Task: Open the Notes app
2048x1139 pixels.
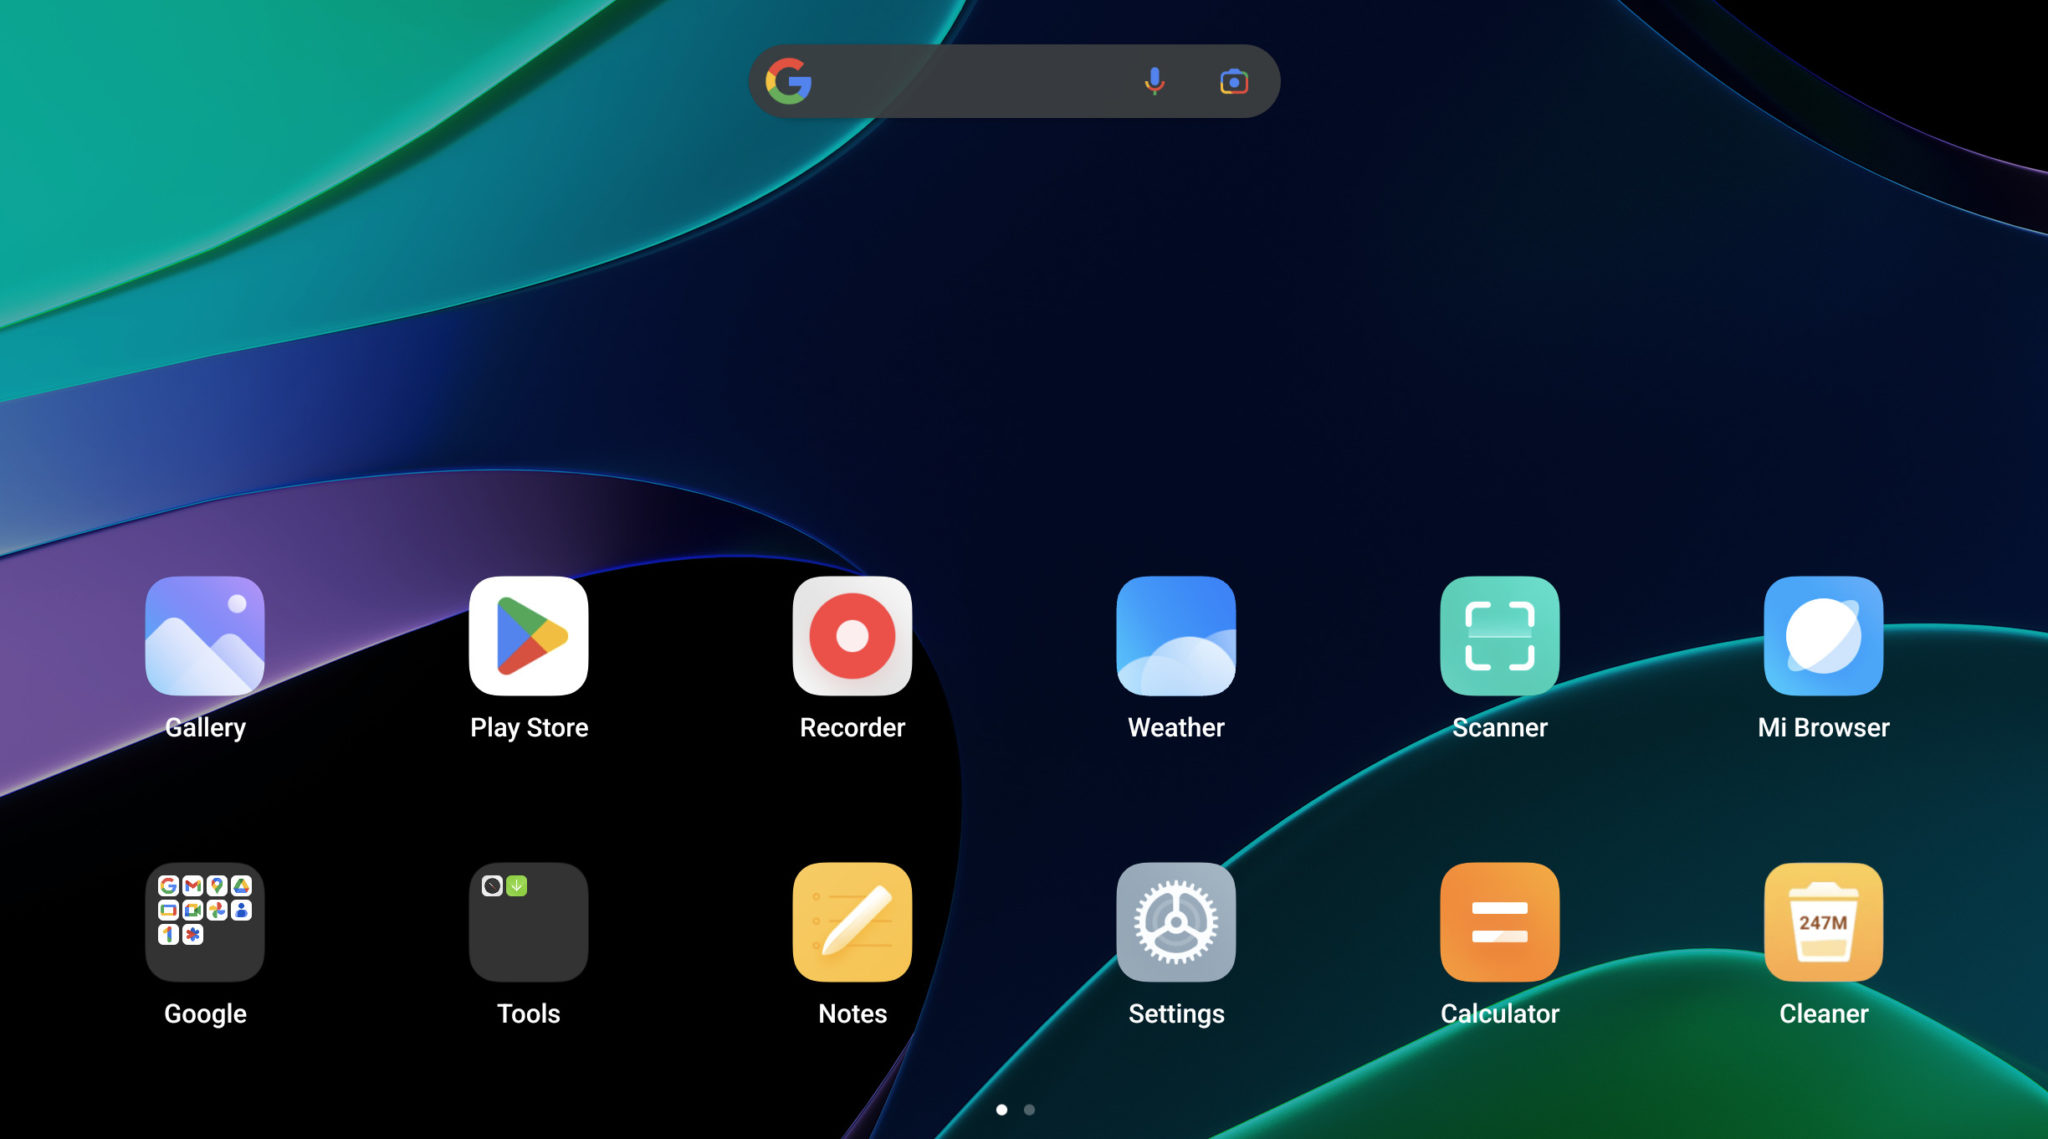Action: [x=852, y=921]
